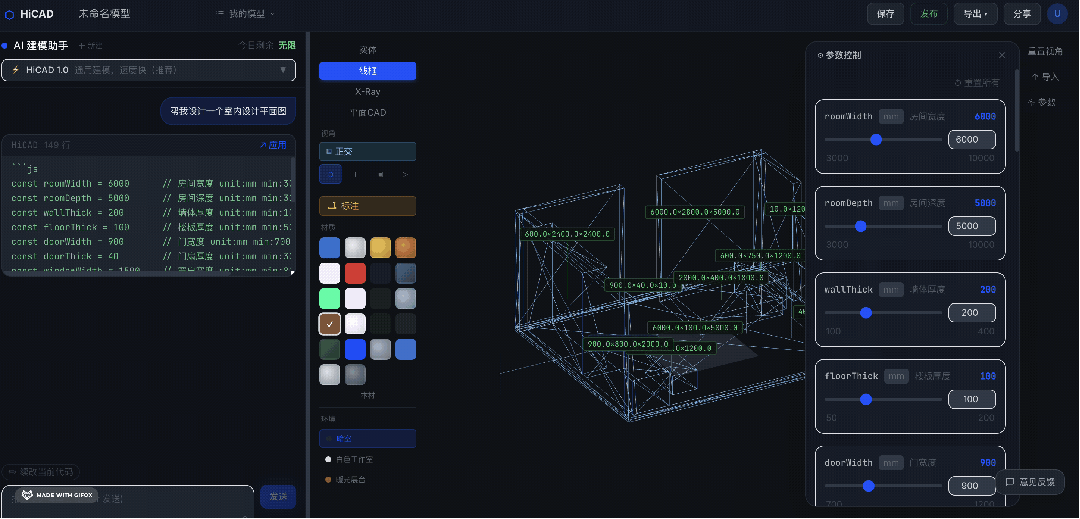Click the 600.0×2100.0×2400.0 dimension label
This screenshot has width=1080, height=519.
point(567,234)
